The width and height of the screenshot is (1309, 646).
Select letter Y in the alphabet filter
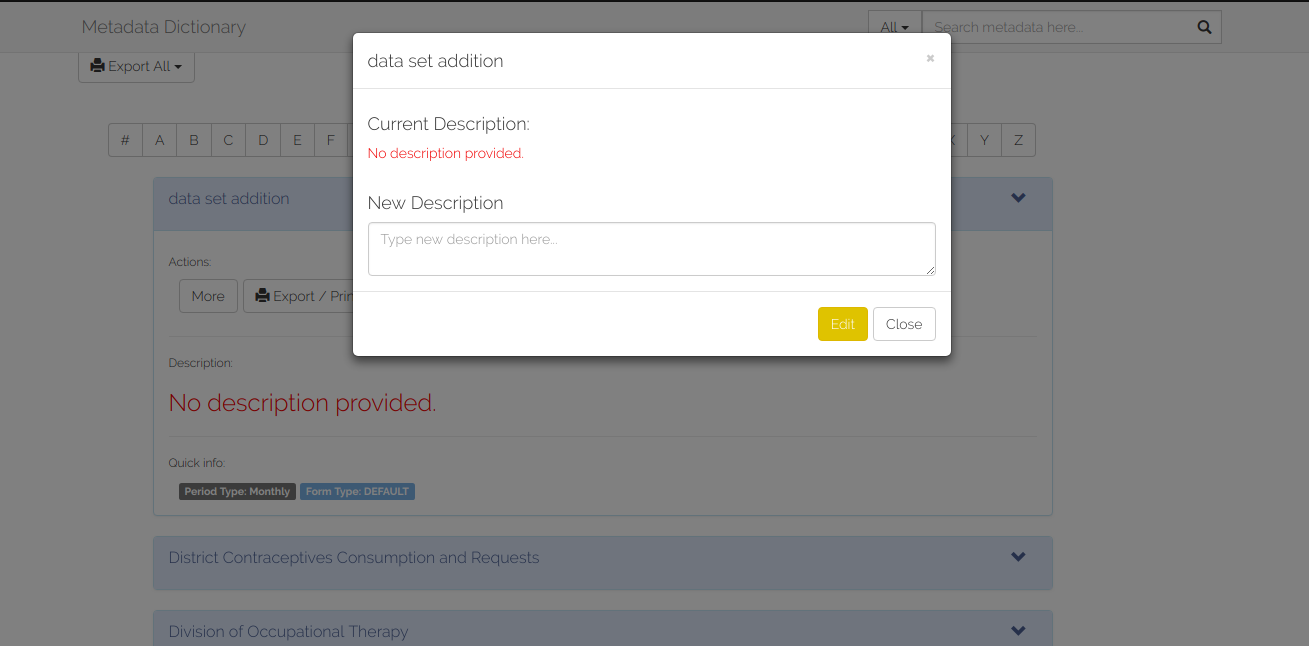tap(985, 140)
